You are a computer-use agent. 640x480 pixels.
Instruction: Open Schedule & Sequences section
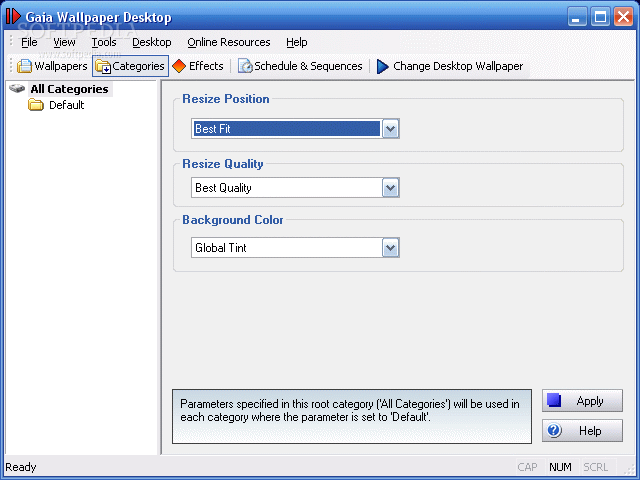300,66
